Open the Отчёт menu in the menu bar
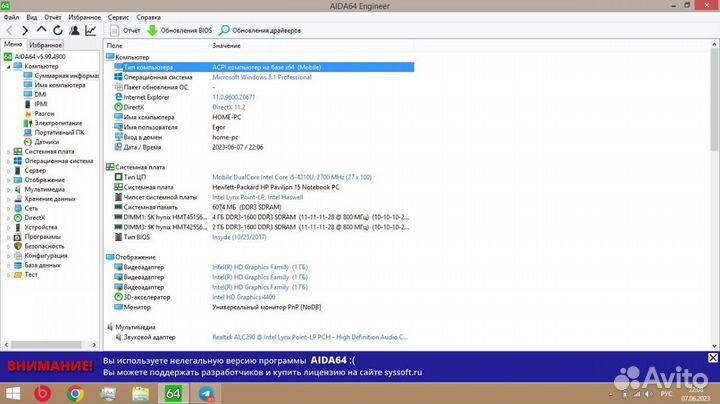This screenshot has height=404, width=720. tap(53, 17)
